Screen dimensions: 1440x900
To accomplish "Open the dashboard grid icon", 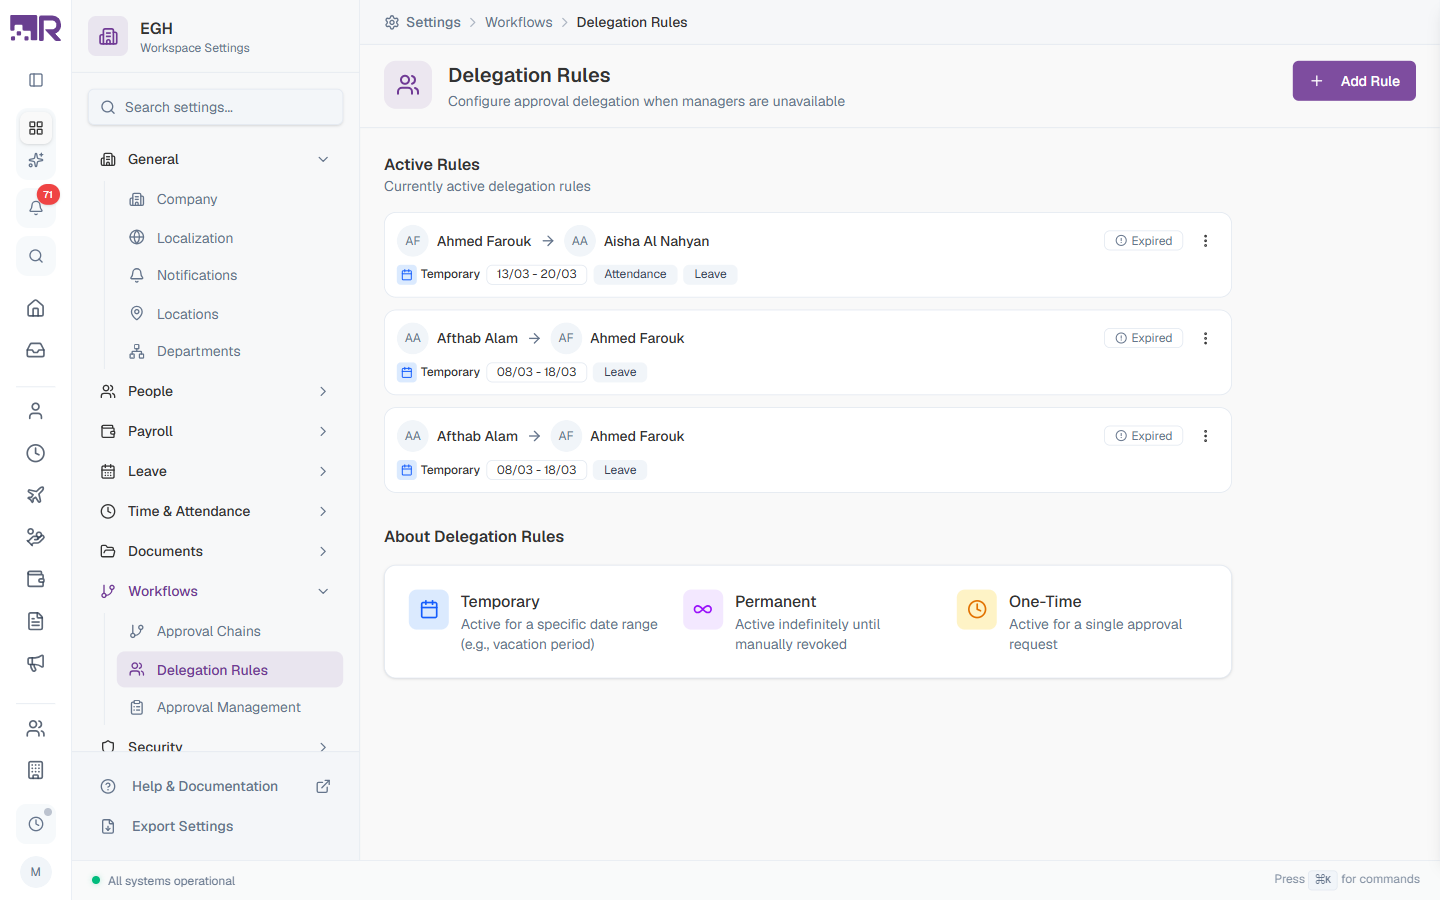I will pos(36,128).
